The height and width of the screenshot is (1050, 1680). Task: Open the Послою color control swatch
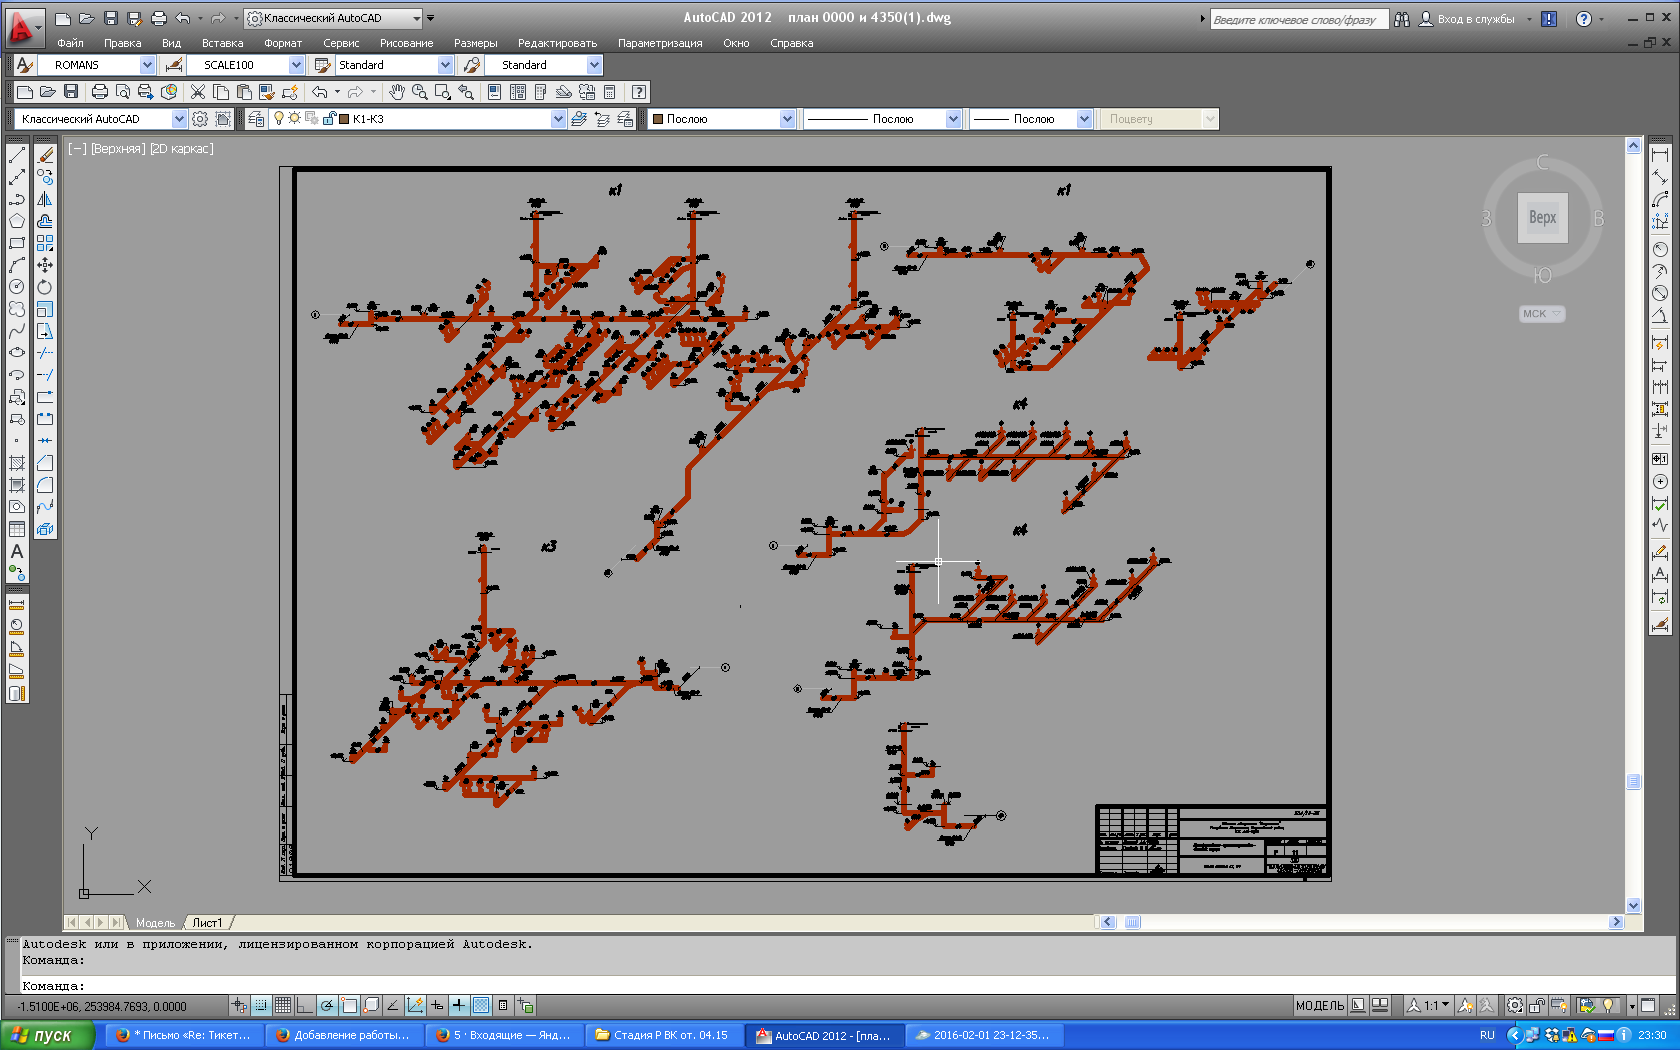pyautogui.click(x=721, y=119)
